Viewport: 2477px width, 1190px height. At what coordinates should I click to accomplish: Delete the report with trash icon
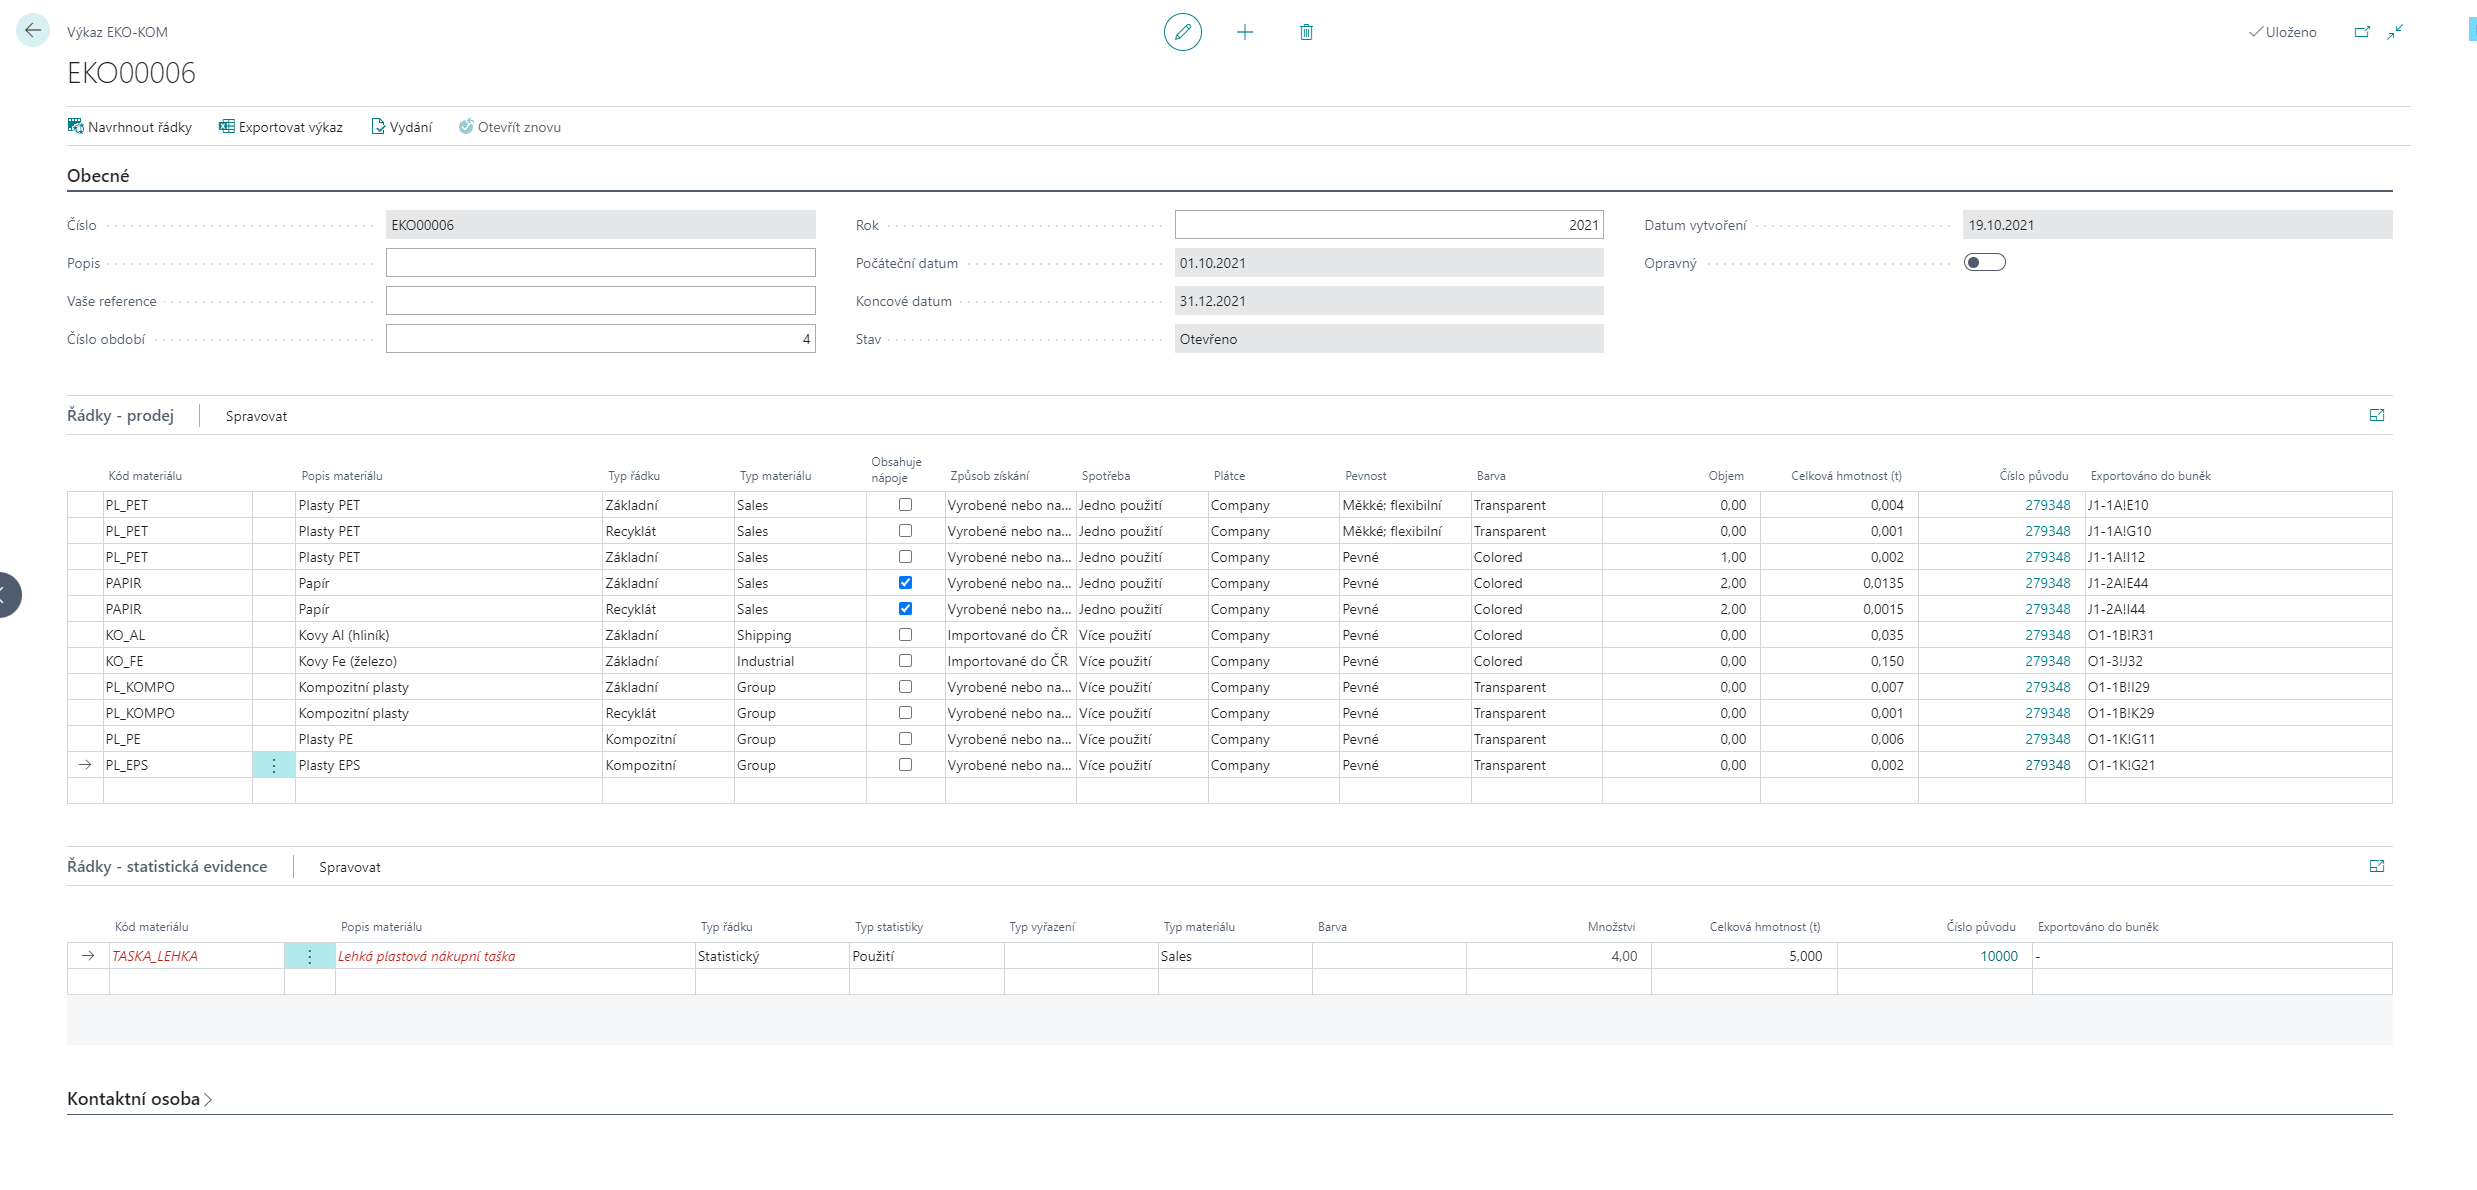click(x=1306, y=32)
